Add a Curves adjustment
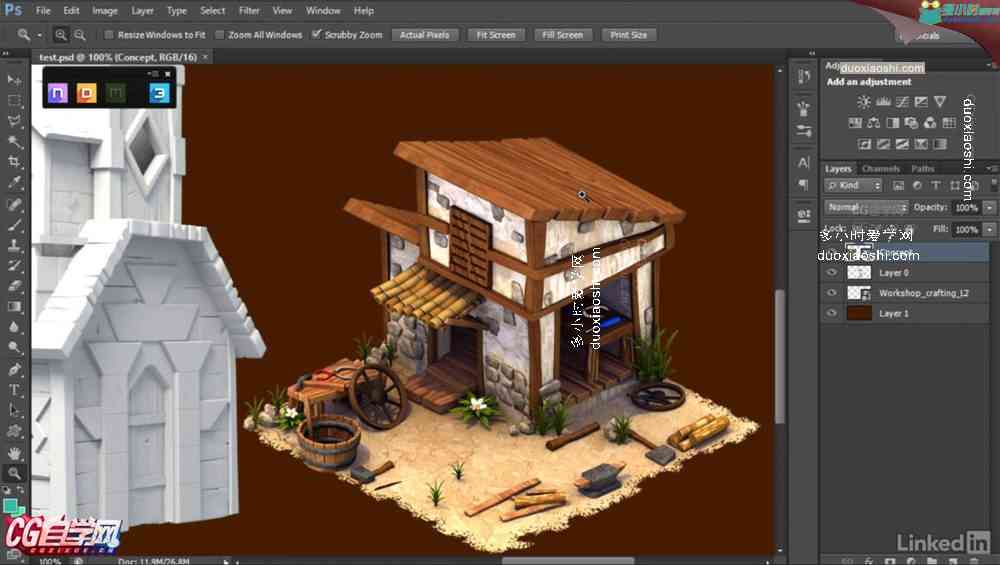 (902, 102)
